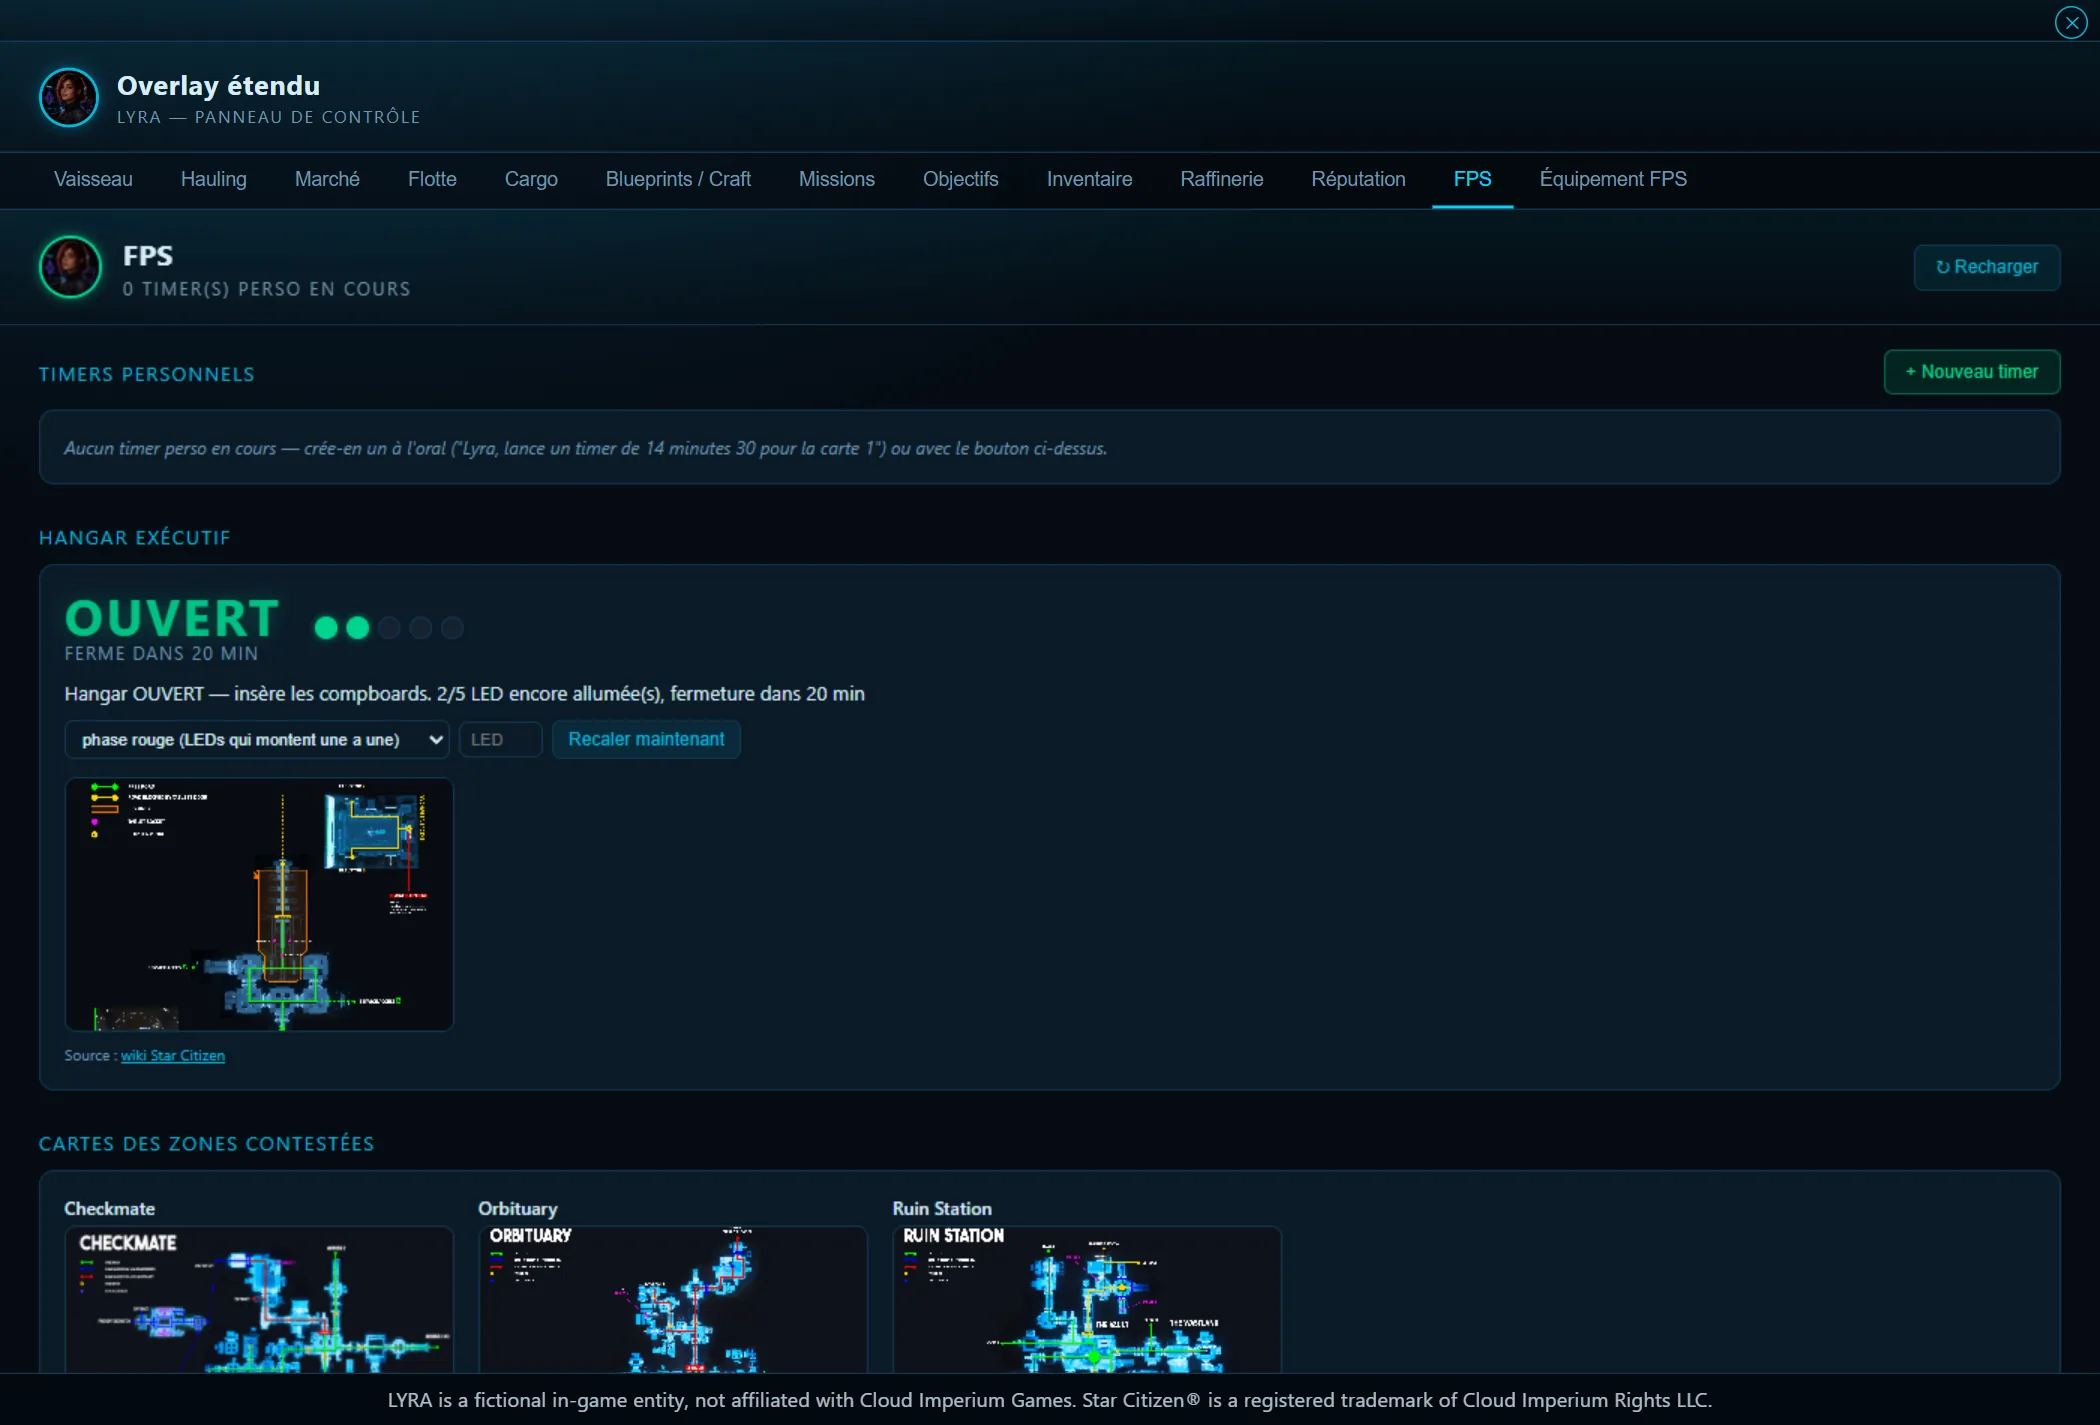The image size is (2100, 1425).
Task: Follow the wiki Star Citizen source link
Action: [x=173, y=1056]
